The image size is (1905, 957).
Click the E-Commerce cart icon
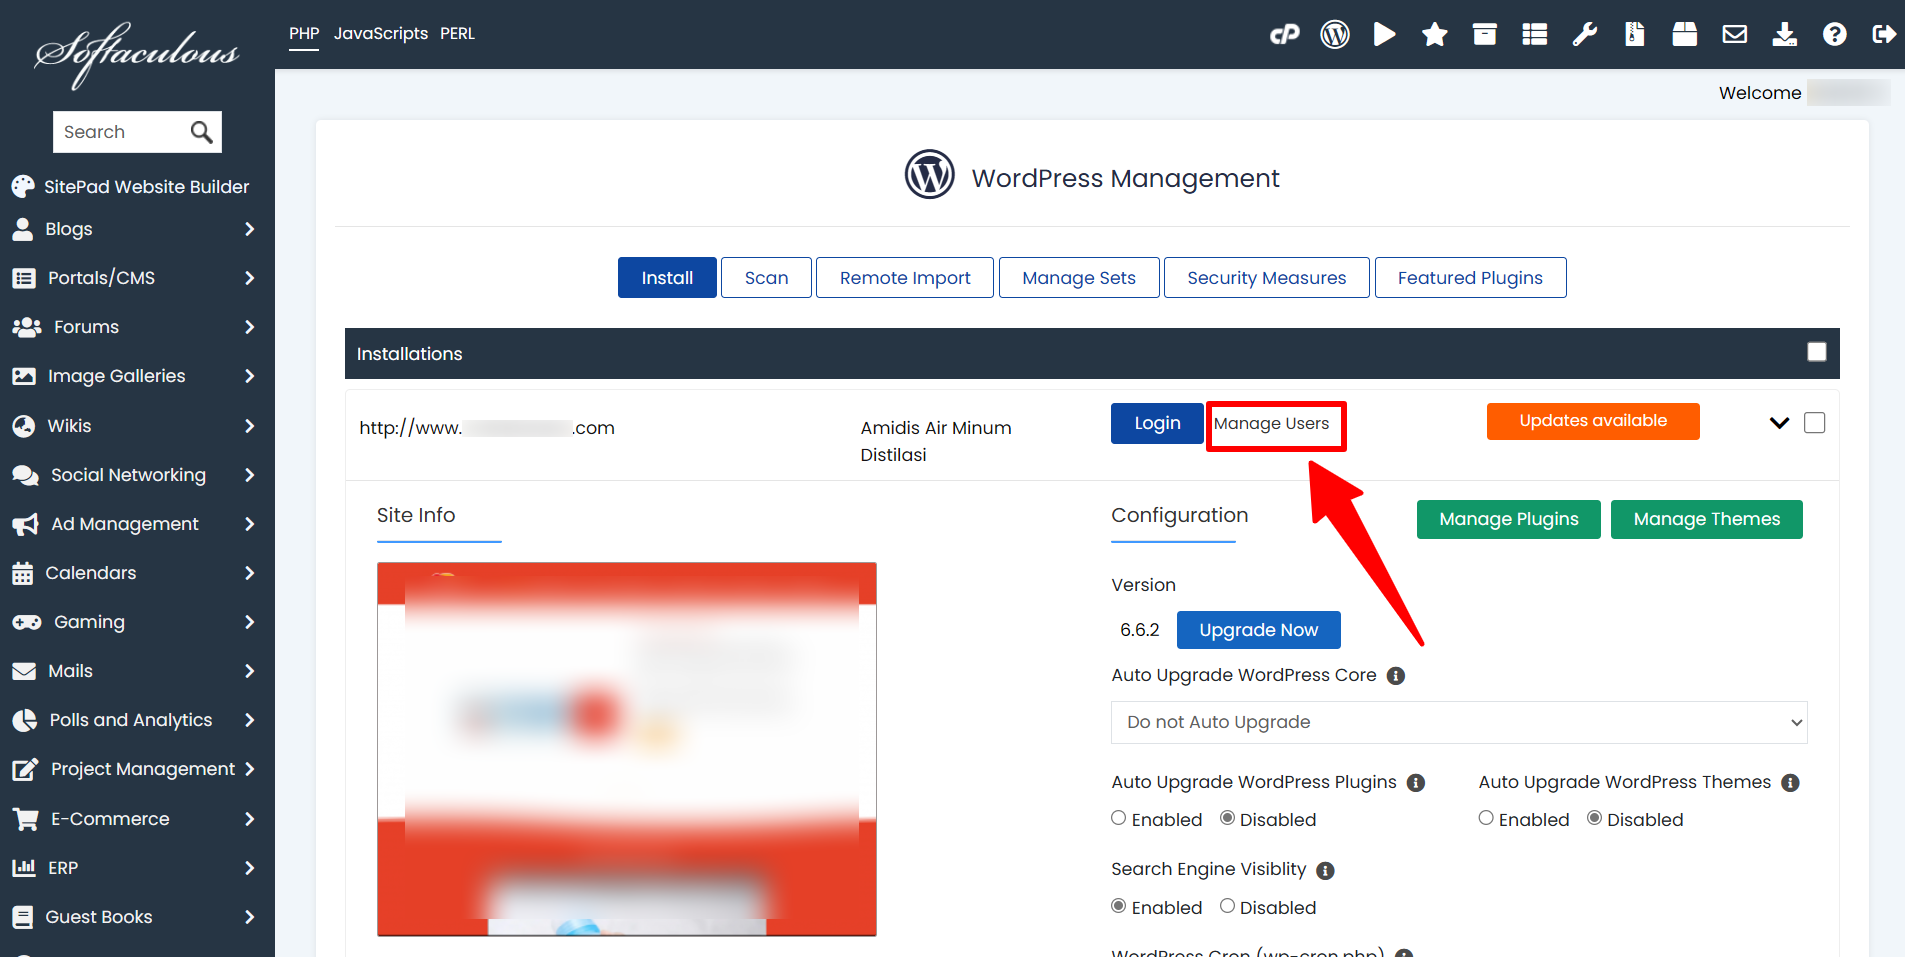(x=25, y=819)
